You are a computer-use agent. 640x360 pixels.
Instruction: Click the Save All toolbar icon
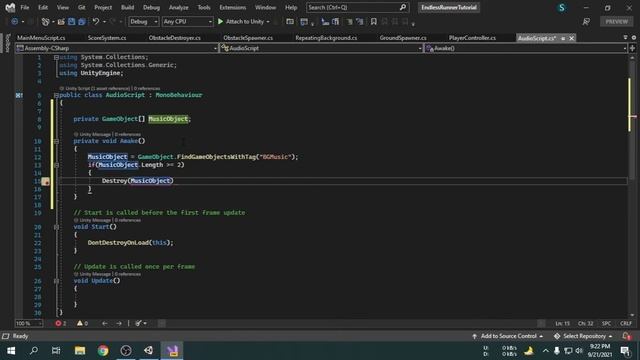82,22
